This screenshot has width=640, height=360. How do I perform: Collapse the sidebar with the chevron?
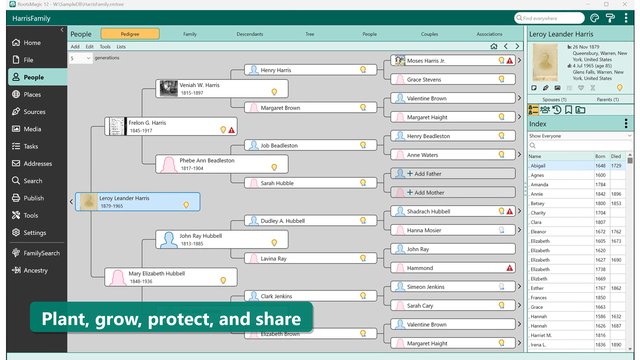click(x=62, y=30)
